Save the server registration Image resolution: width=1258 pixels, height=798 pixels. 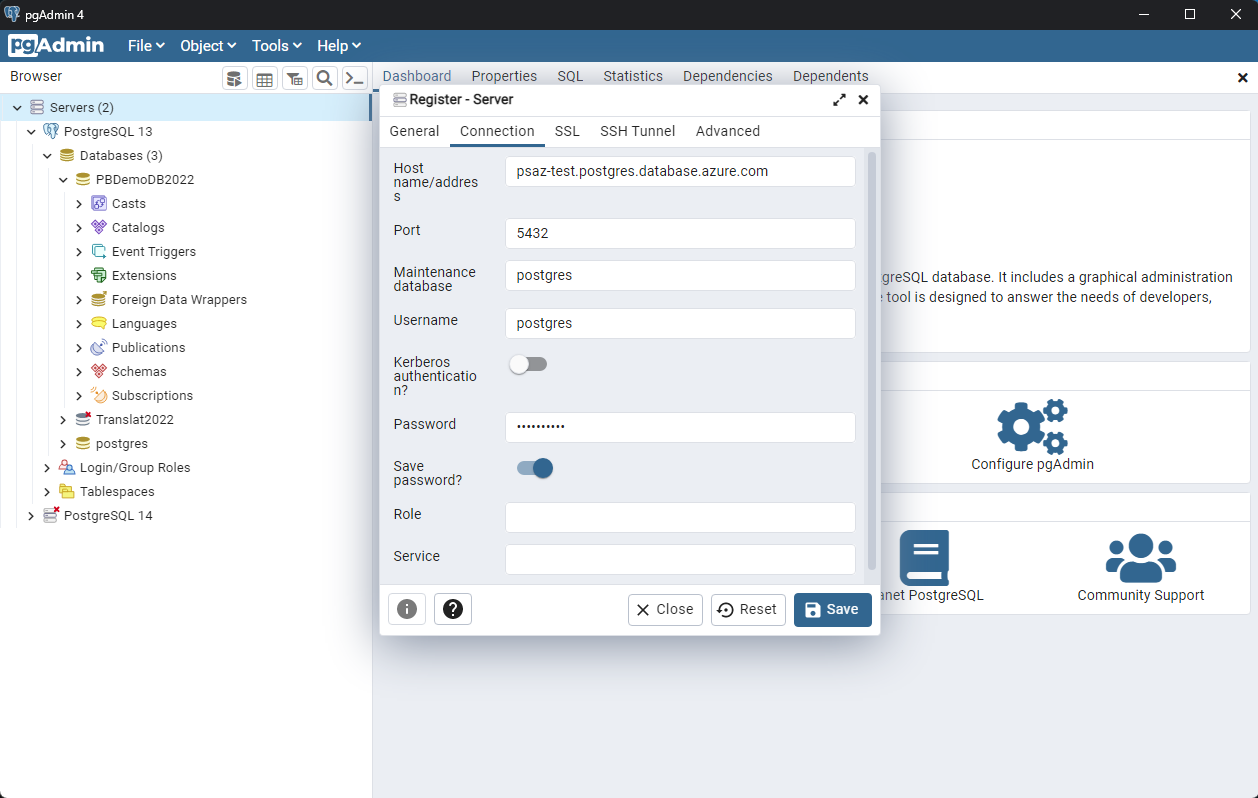[x=832, y=609]
